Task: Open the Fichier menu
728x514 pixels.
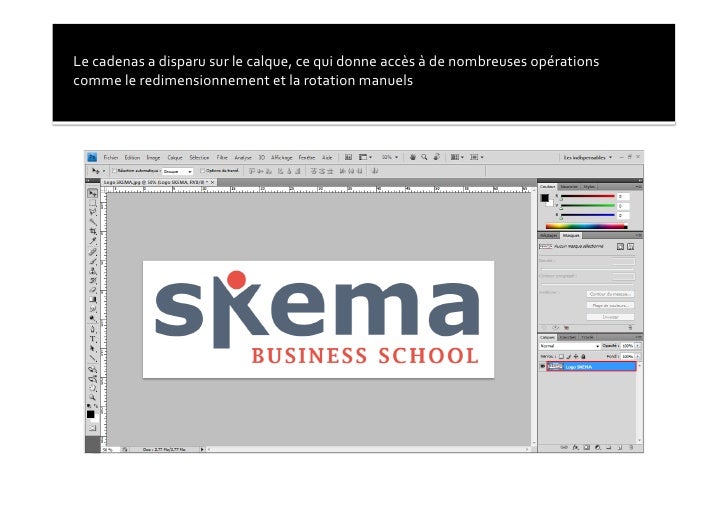Action: (x=110, y=158)
